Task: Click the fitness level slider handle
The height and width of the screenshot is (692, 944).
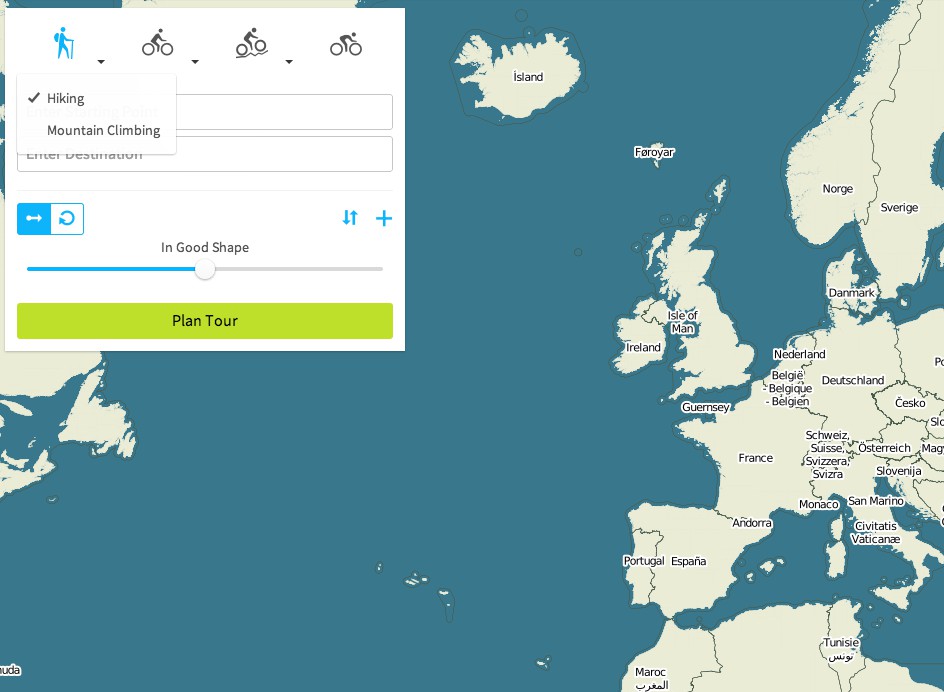Action: [205, 269]
